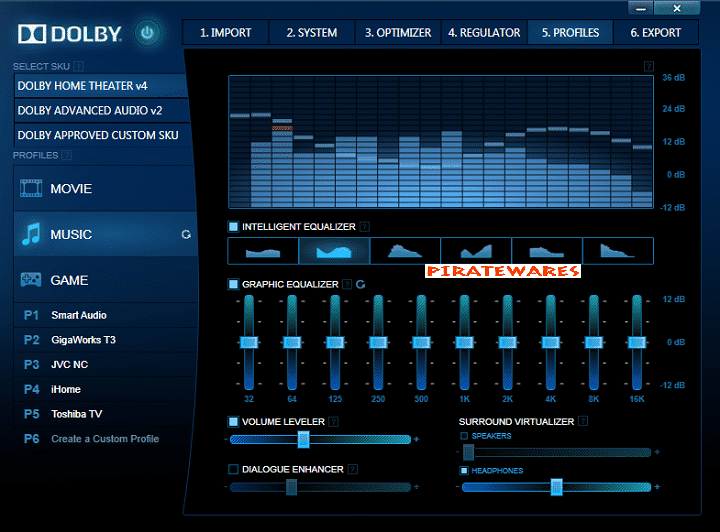Click the Dialogue Enhancer slider handle
Viewport: 720px width, 532px height.
pos(292,487)
